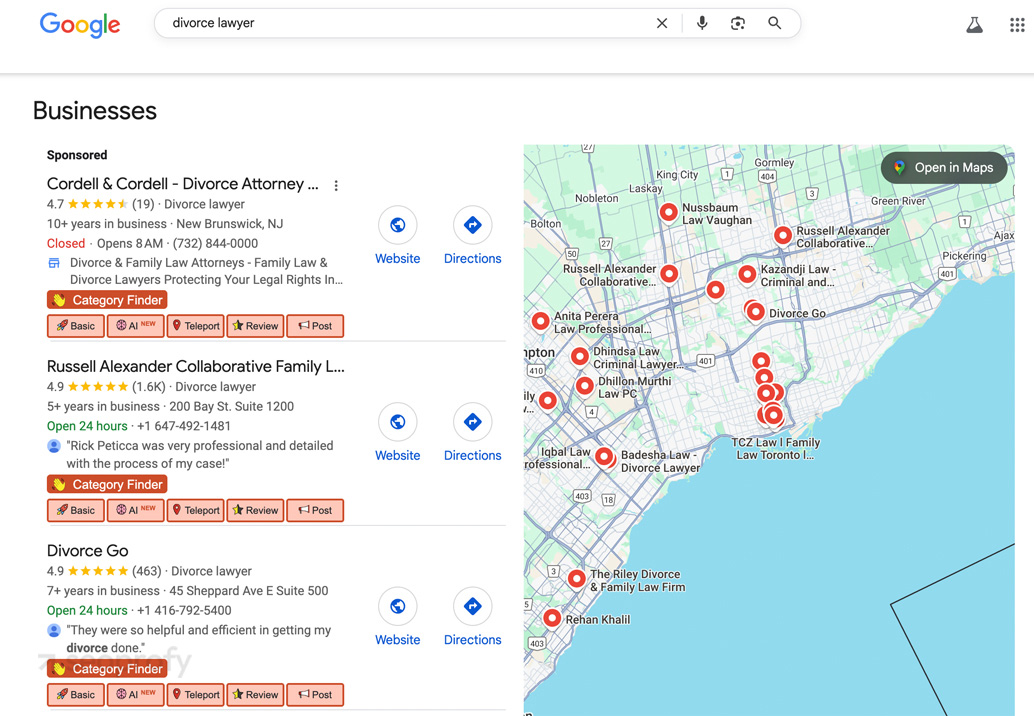
Task: Click AI NEW button under Cordell & Cordell
Action: (136, 326)
